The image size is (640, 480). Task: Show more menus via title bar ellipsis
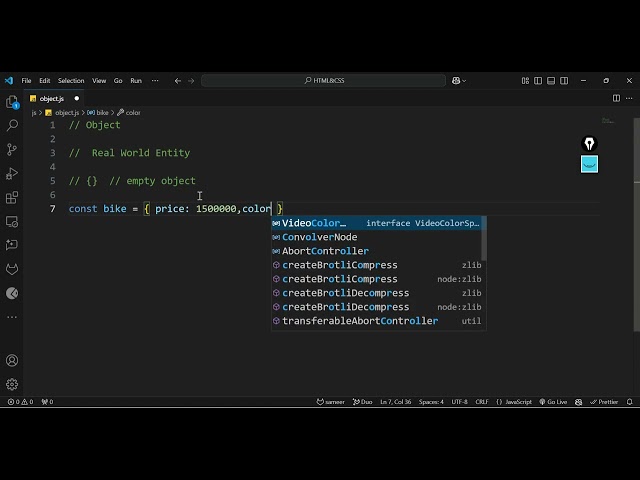(x=155, y=81)
